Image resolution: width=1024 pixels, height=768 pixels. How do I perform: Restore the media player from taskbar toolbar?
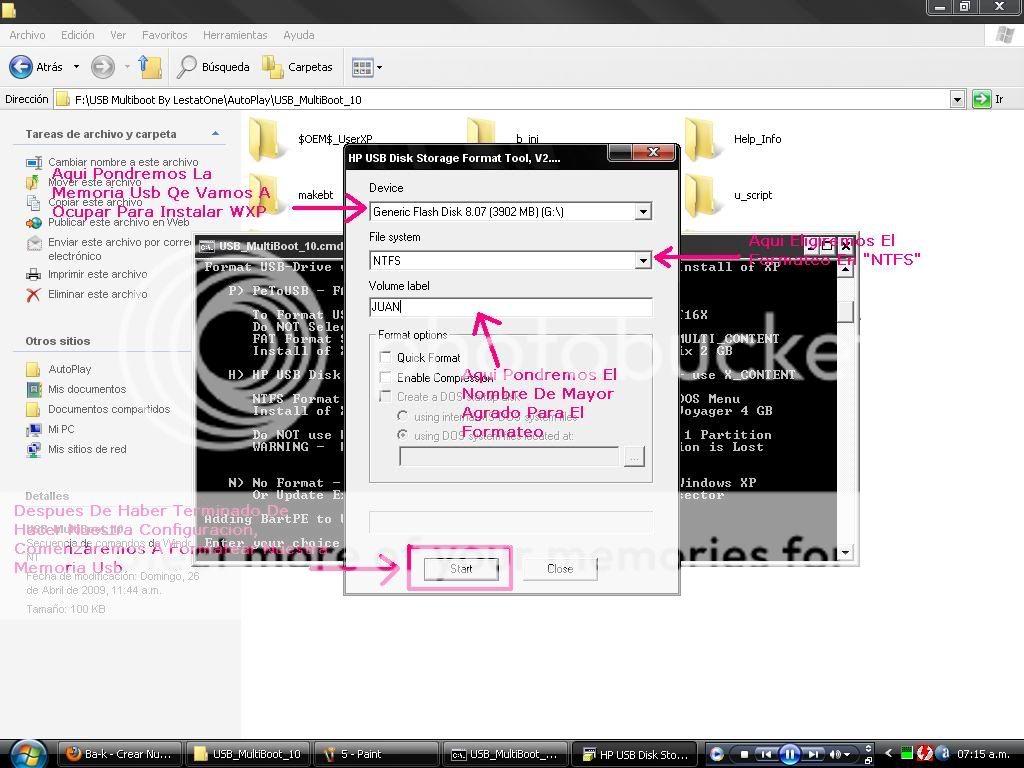869,761
